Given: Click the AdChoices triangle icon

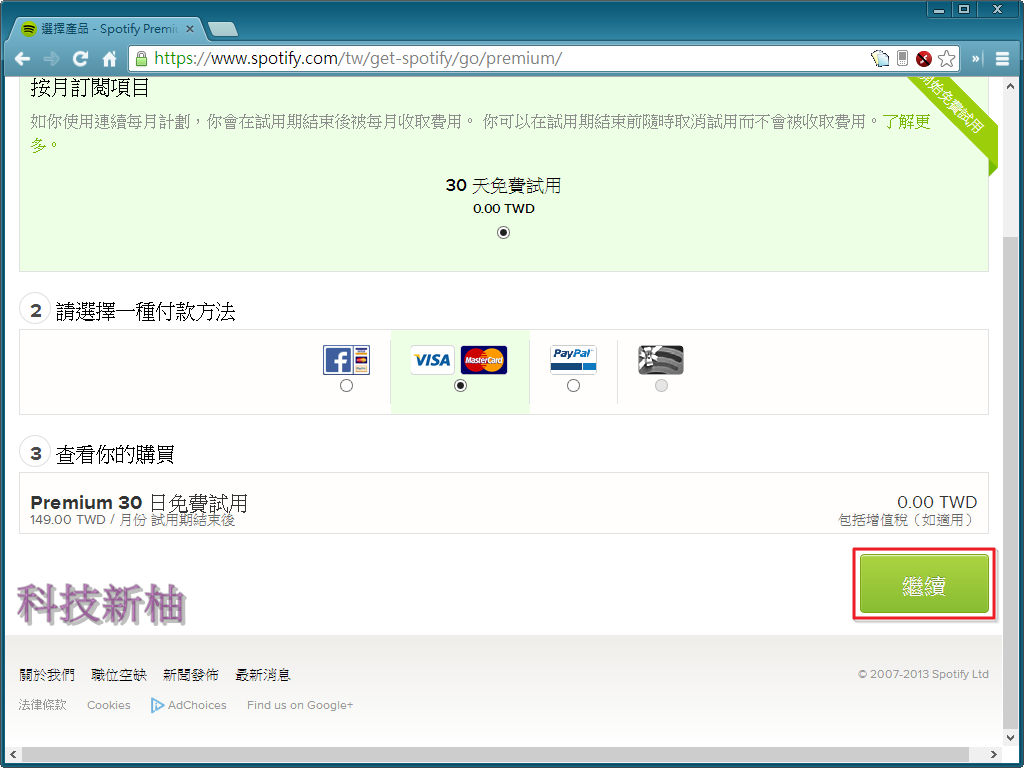Looking at the screenshot, I should pyautogui.click(x=157, y=705).
